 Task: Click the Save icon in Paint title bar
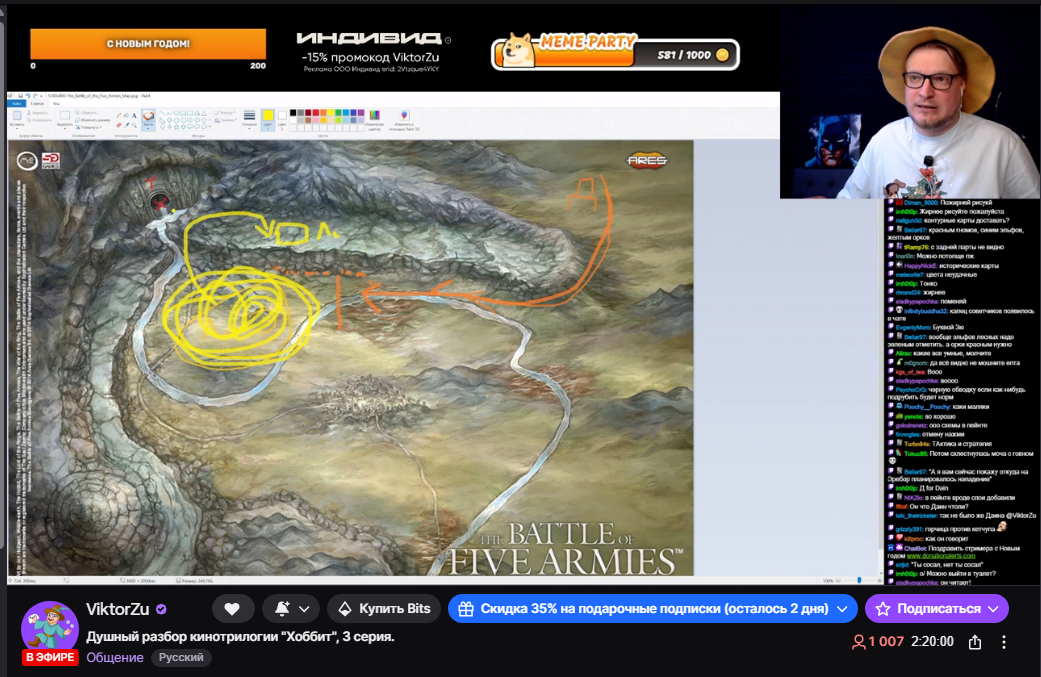[x=21, y=96]
